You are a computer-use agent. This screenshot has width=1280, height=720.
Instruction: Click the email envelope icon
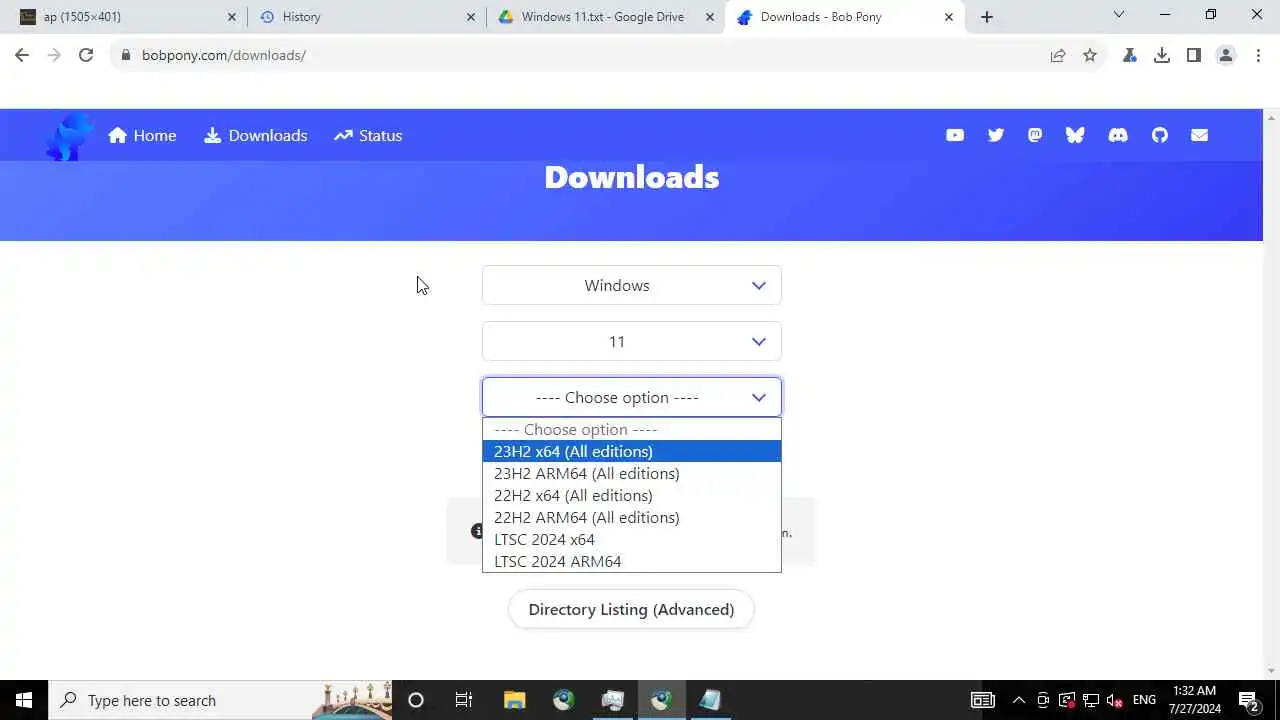(1200, 135)
